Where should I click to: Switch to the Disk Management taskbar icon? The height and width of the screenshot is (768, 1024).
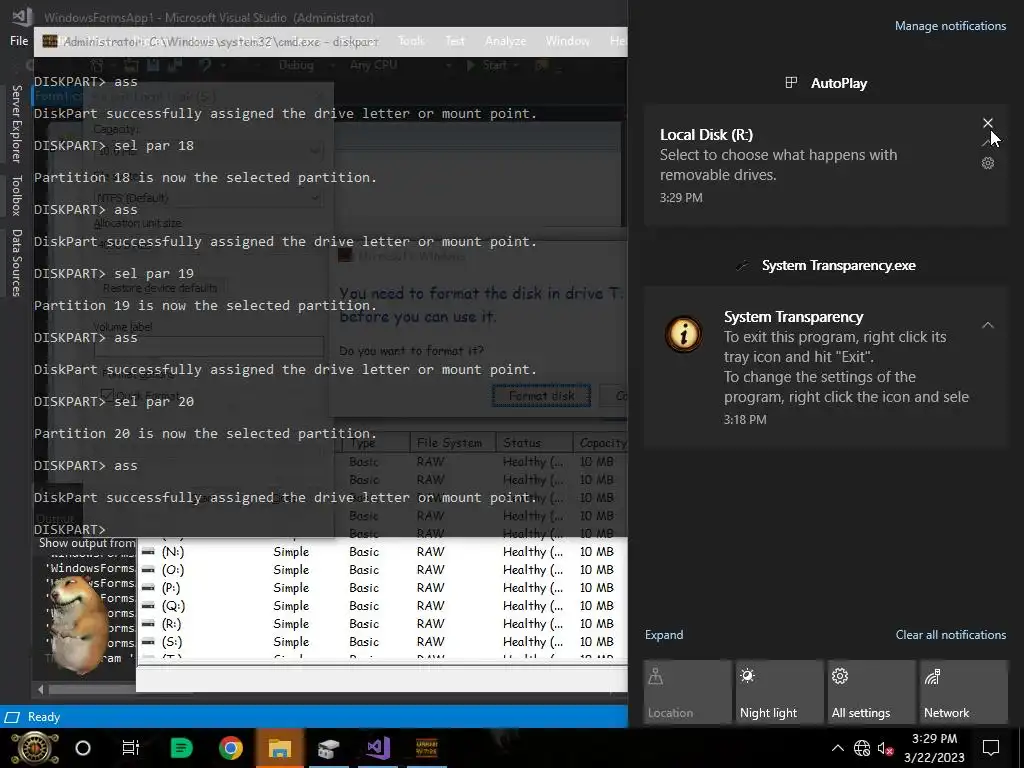(328, 748)
